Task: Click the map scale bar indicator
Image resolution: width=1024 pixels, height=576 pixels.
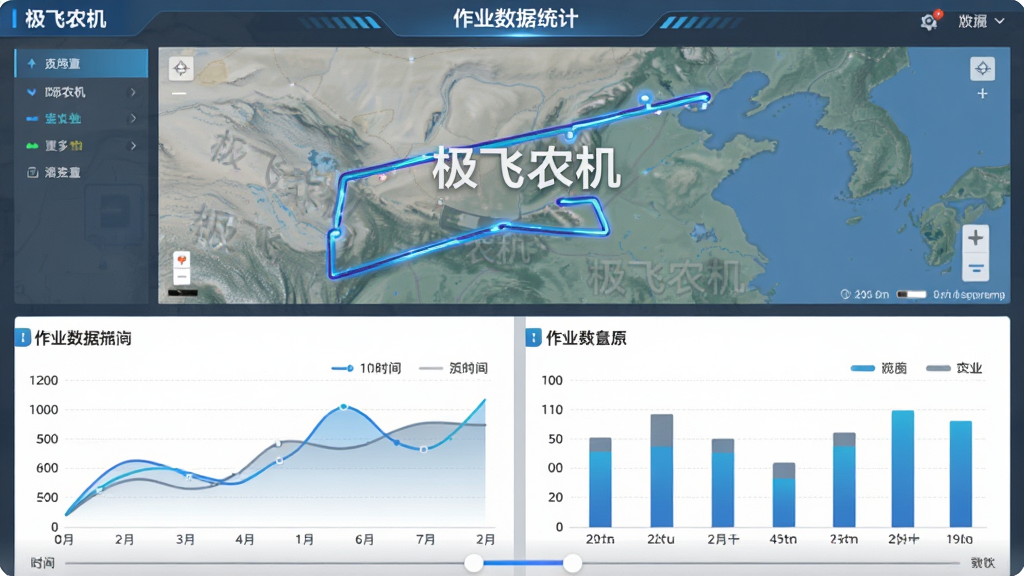Action: [911, 295]
